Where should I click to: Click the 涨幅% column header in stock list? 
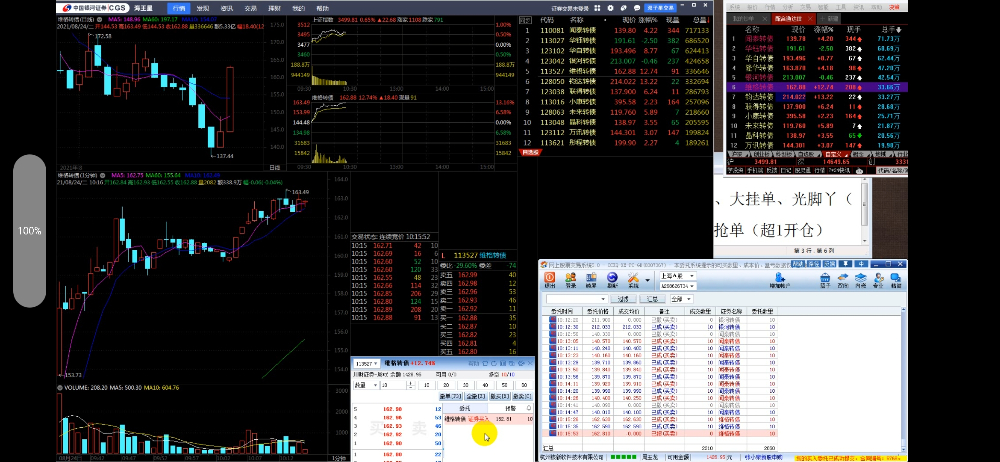[649, 20]
